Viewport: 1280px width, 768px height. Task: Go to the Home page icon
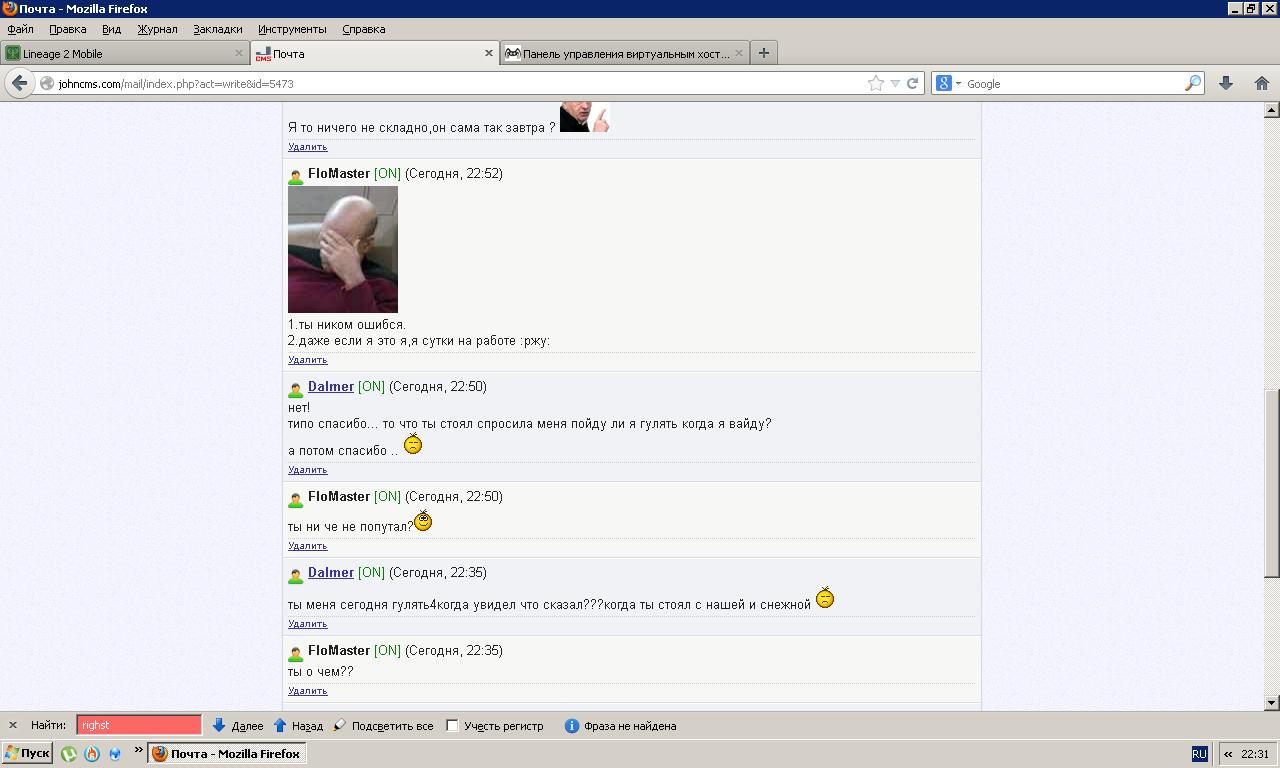pyautogui.click(x=1261, y=84)
